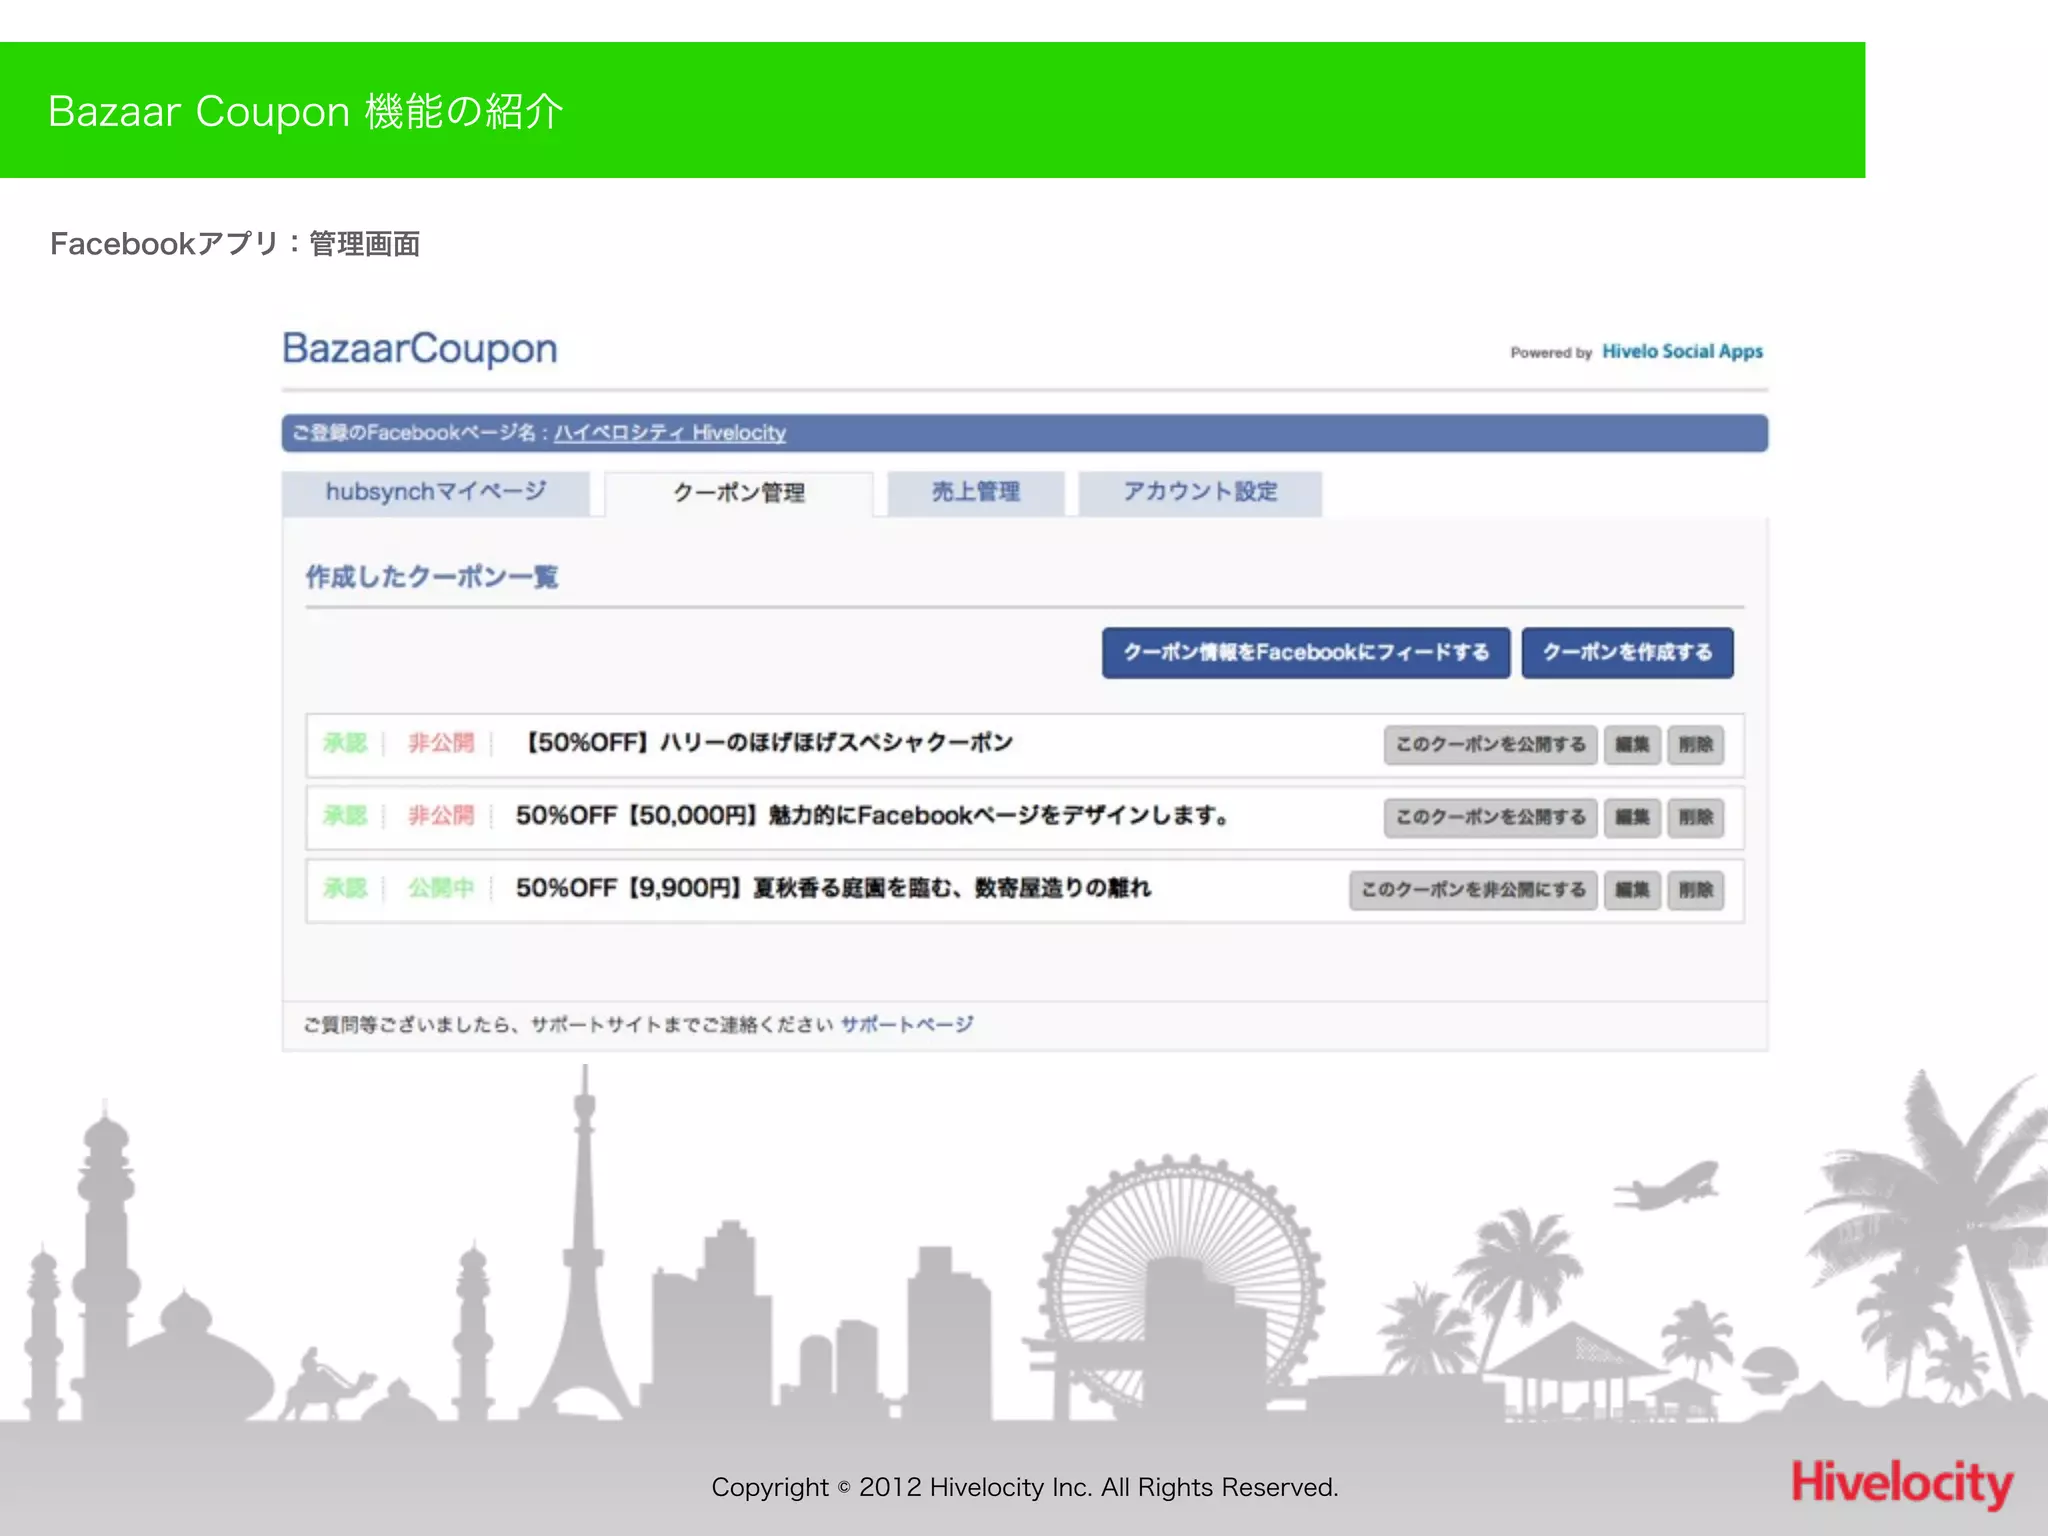
Task: Click the クーポンを作成する button
Action: 1627,653
